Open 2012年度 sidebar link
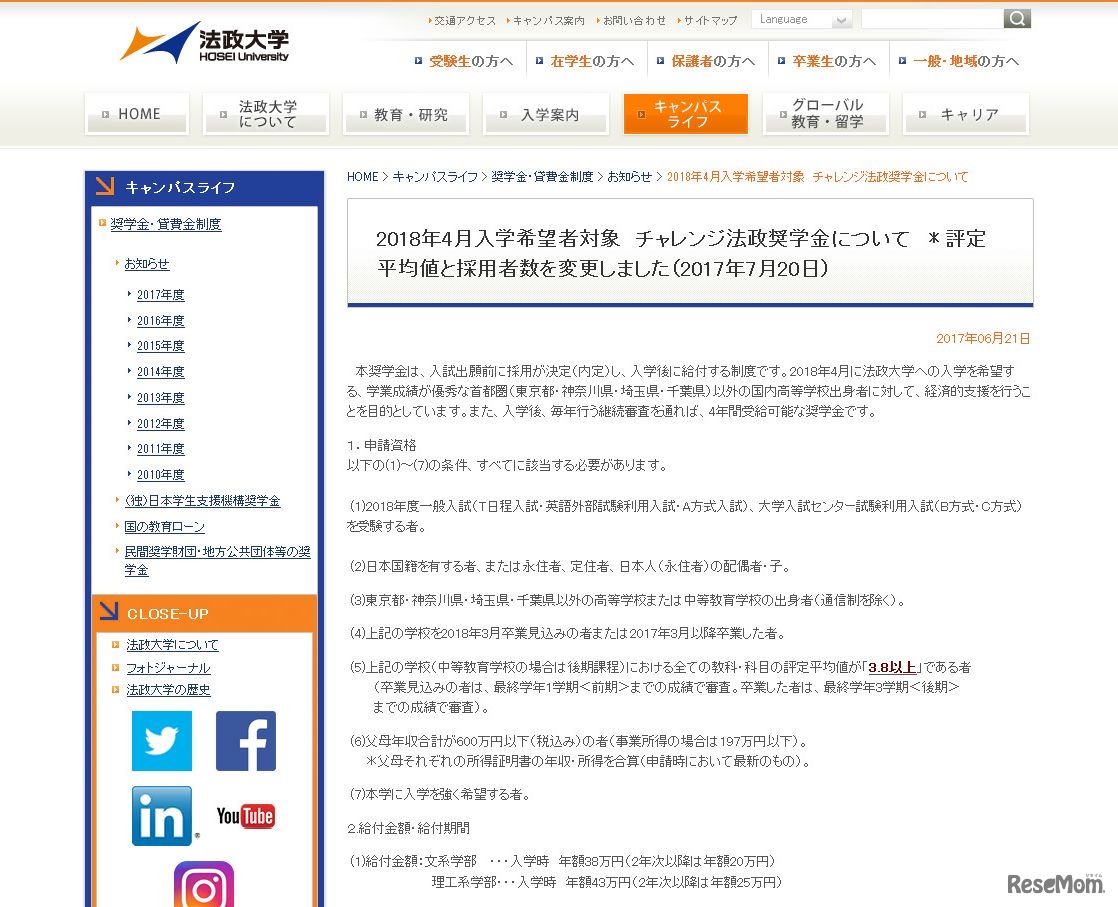The image size is (1118, 907). (160, 424)
